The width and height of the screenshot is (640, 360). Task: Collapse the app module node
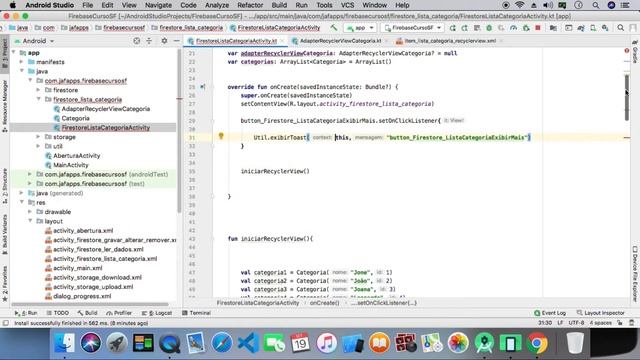click(14, 53)
